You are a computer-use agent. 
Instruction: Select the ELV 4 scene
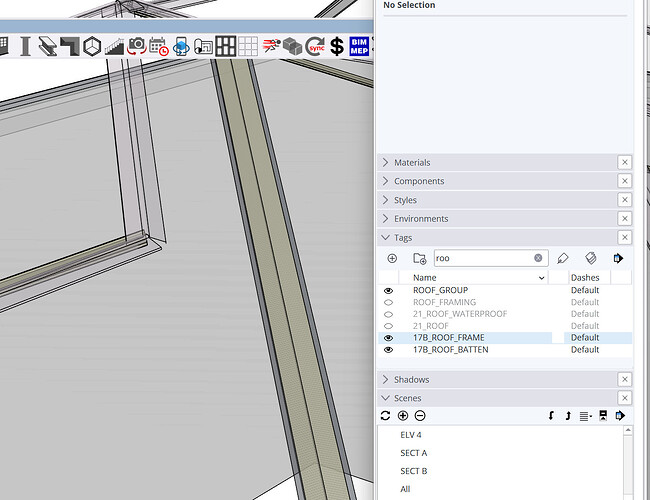coord(412,435)
